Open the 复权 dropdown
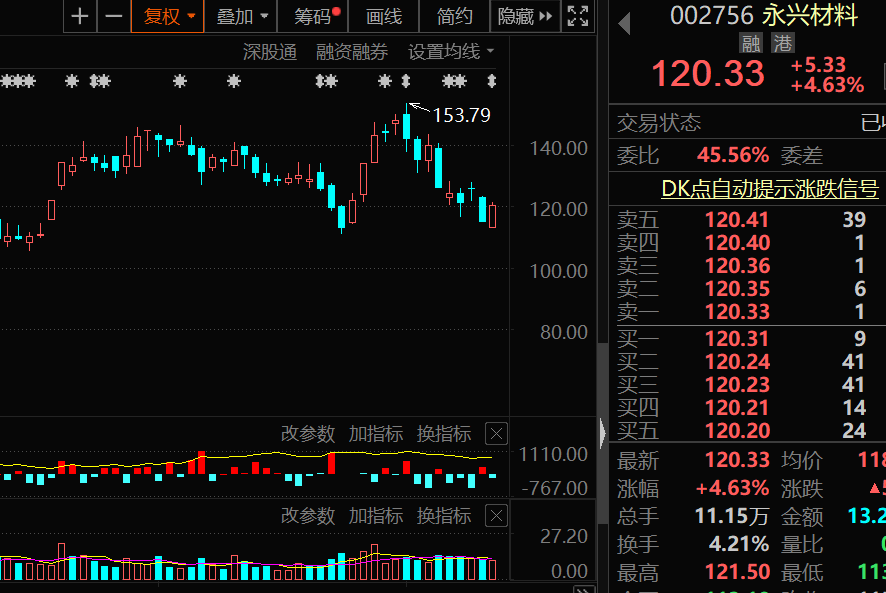Viewport: 886px width, 593px height. click(167, 16)
